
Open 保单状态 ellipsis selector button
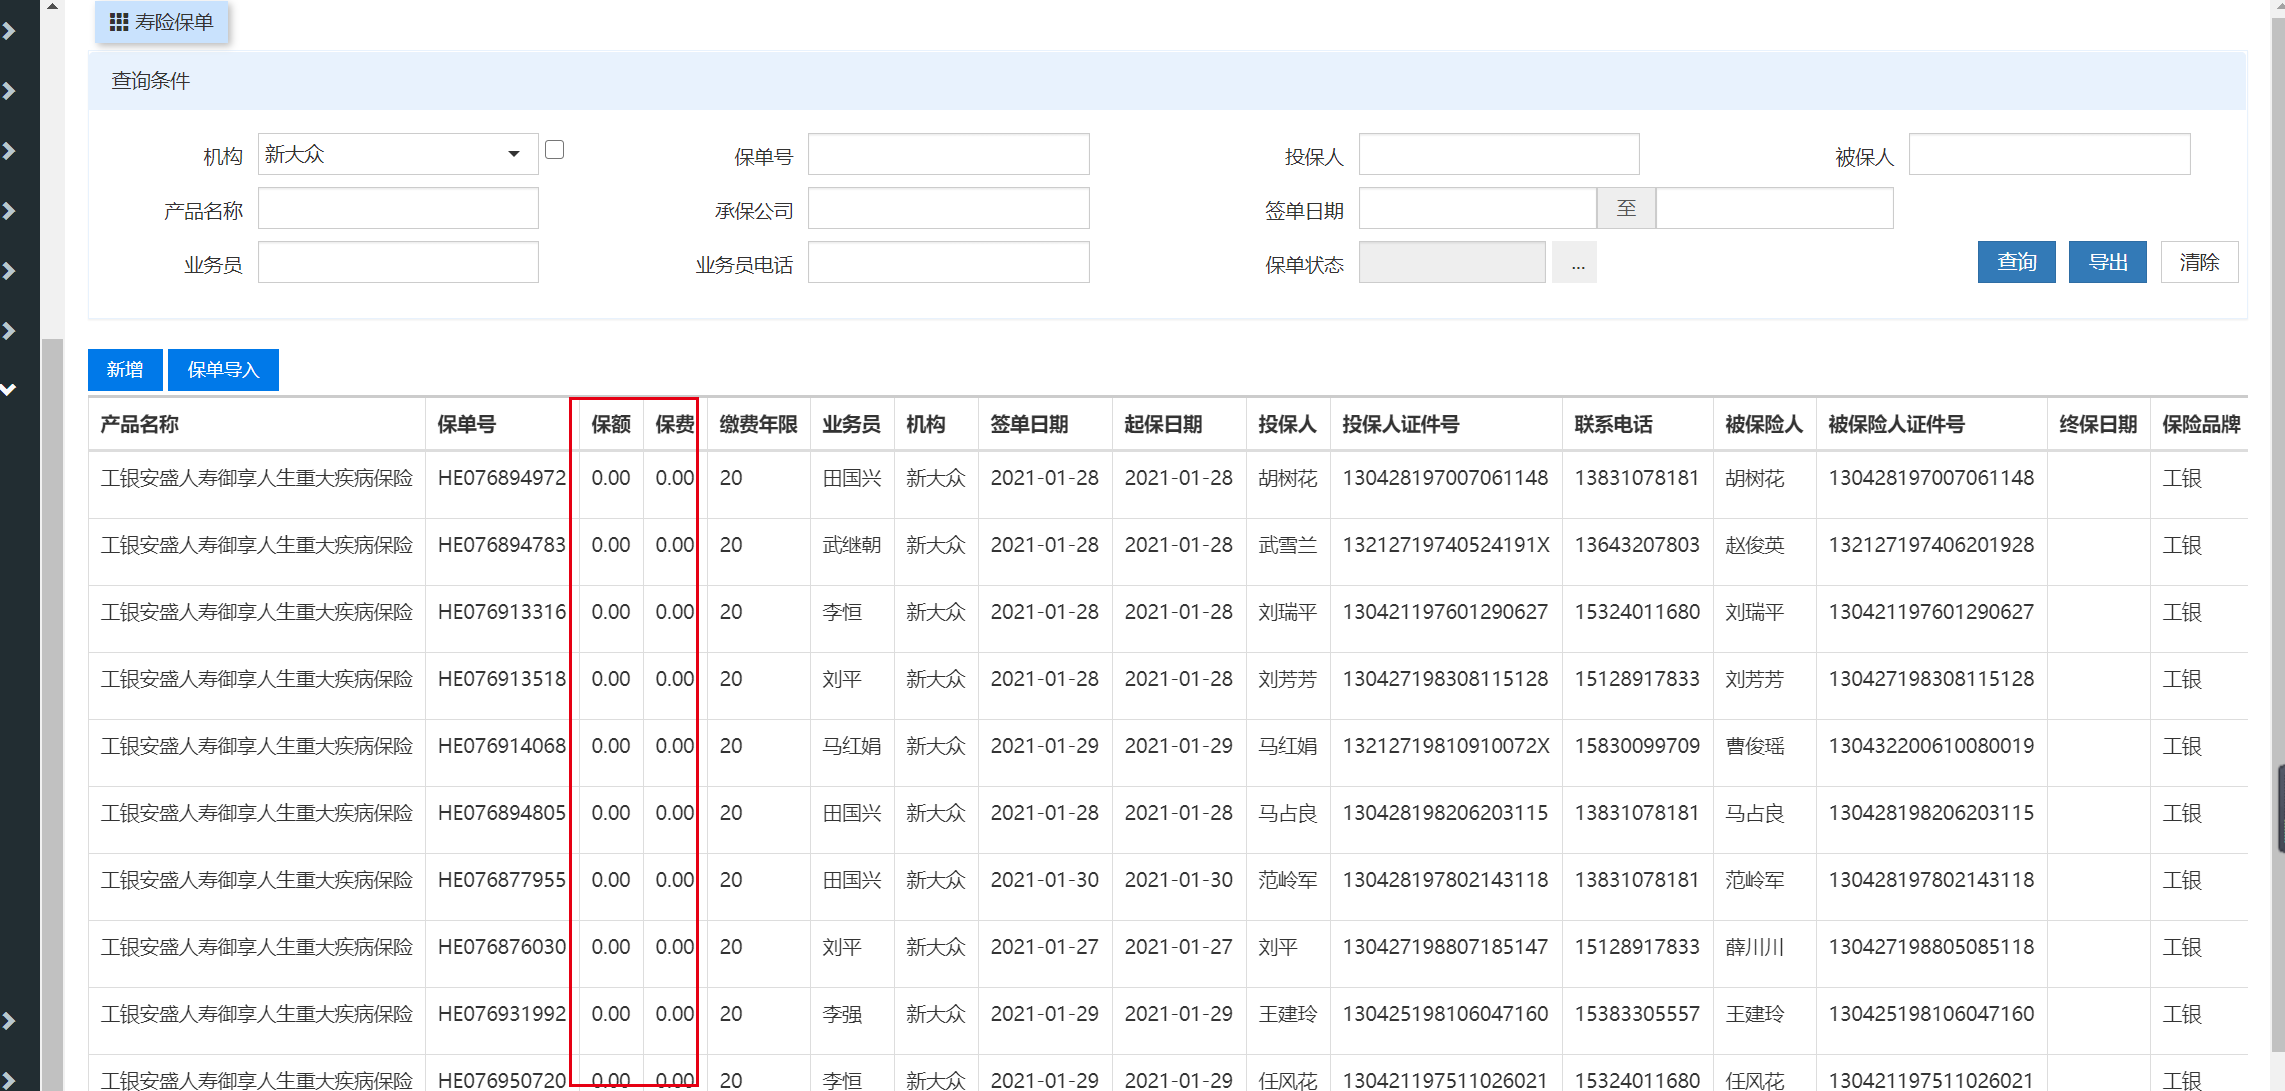pos(1577,263)
